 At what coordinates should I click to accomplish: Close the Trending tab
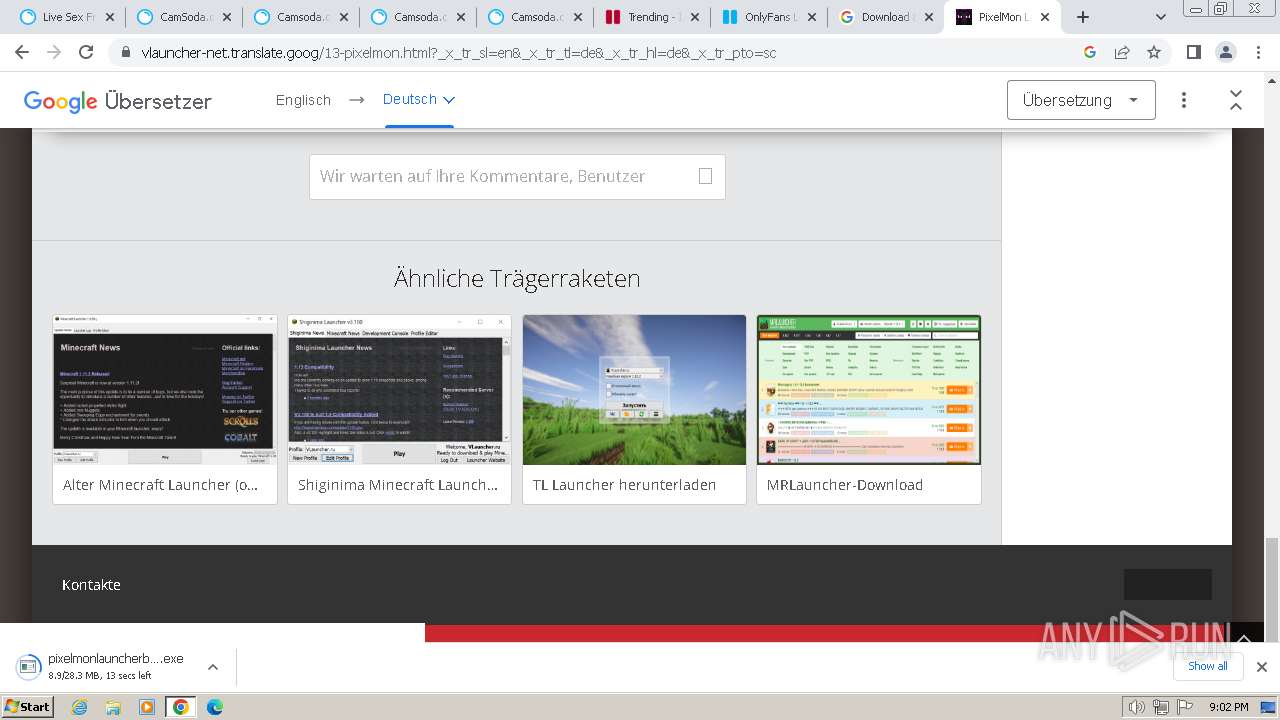click(x=695, y=17)
